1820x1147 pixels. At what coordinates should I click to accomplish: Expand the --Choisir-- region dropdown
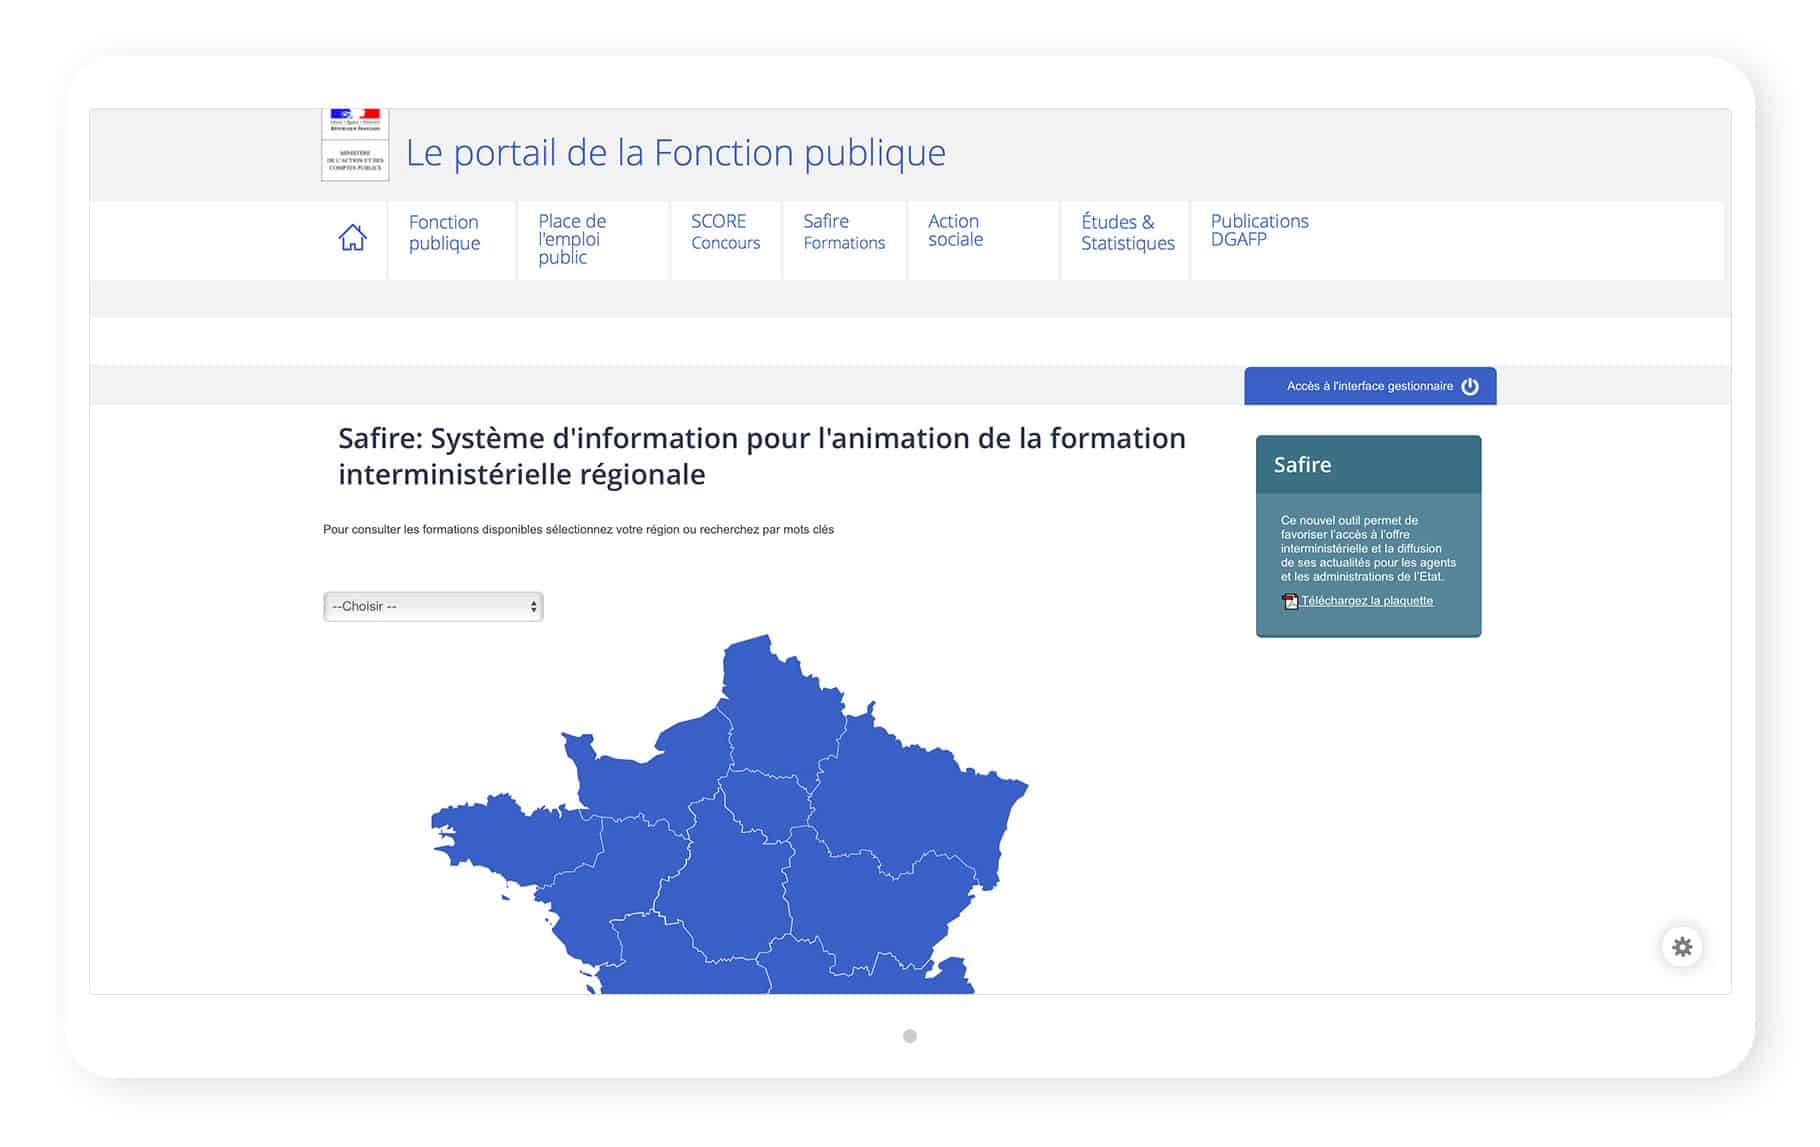click(433, 607)
